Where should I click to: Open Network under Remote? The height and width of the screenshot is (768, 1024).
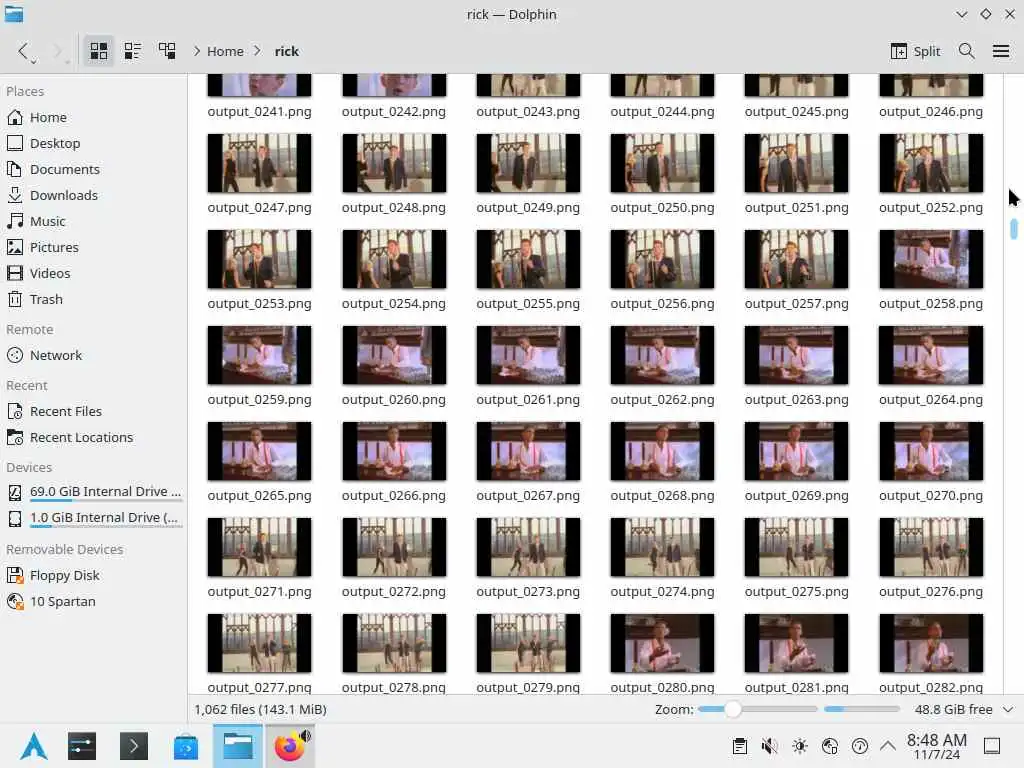(x=93, y=355)
